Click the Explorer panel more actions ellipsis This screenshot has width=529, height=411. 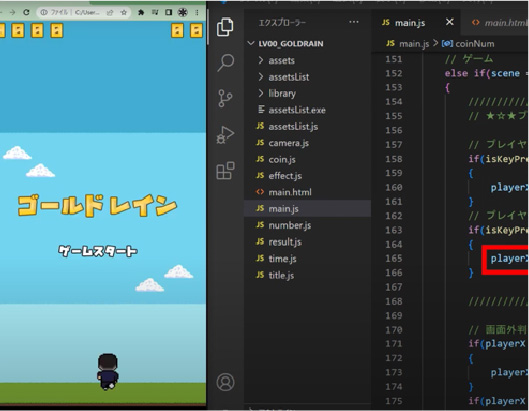354,22
